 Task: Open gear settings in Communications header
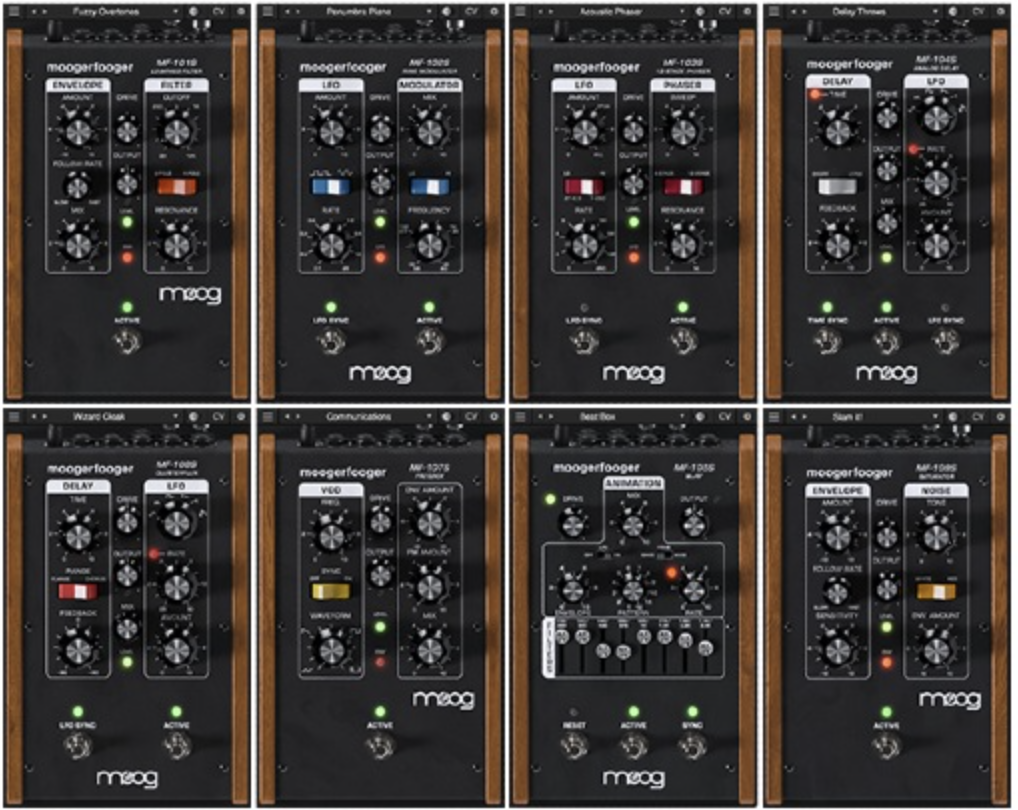pyautogui.click(x=494, y=416)
